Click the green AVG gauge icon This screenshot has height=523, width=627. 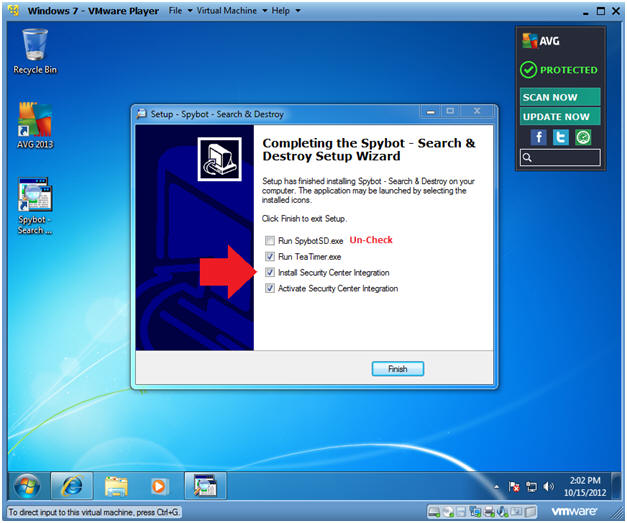(583, 137)
